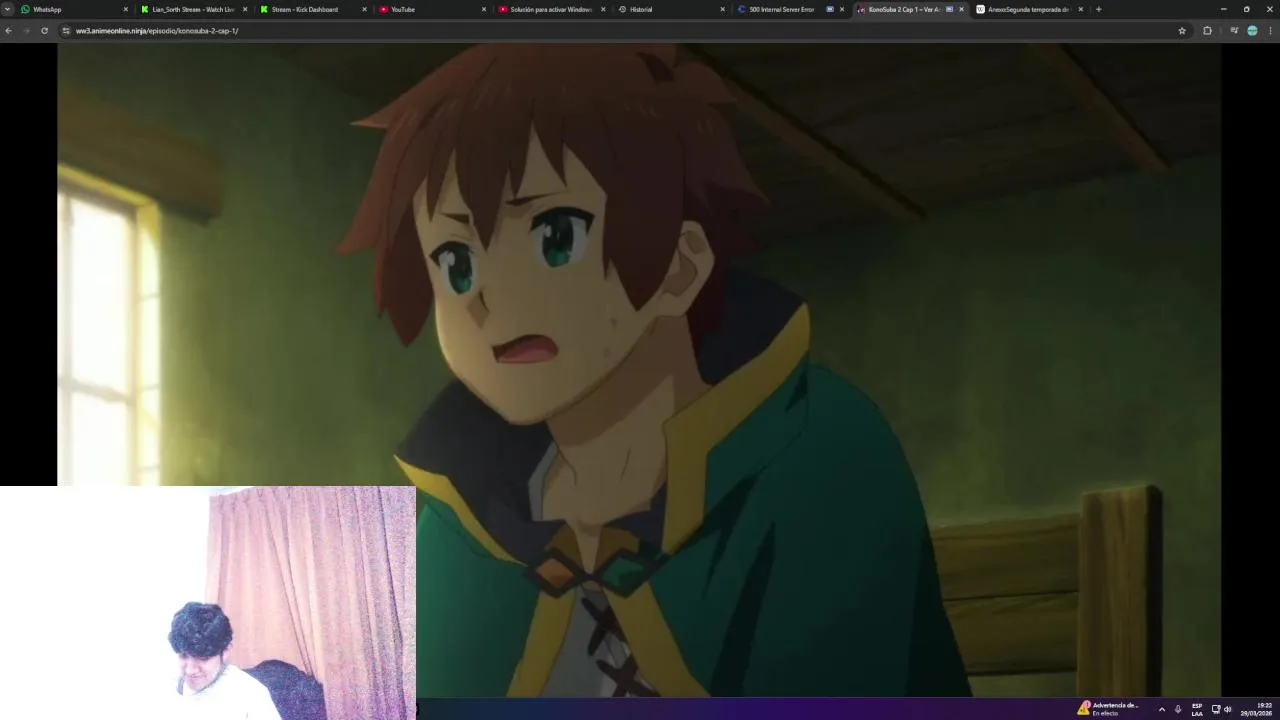Image resolution: width=1280 pixels, height=720 pixels.
Task: Click the webcam overlay thumbnail
Action: (x=208, y=603)
